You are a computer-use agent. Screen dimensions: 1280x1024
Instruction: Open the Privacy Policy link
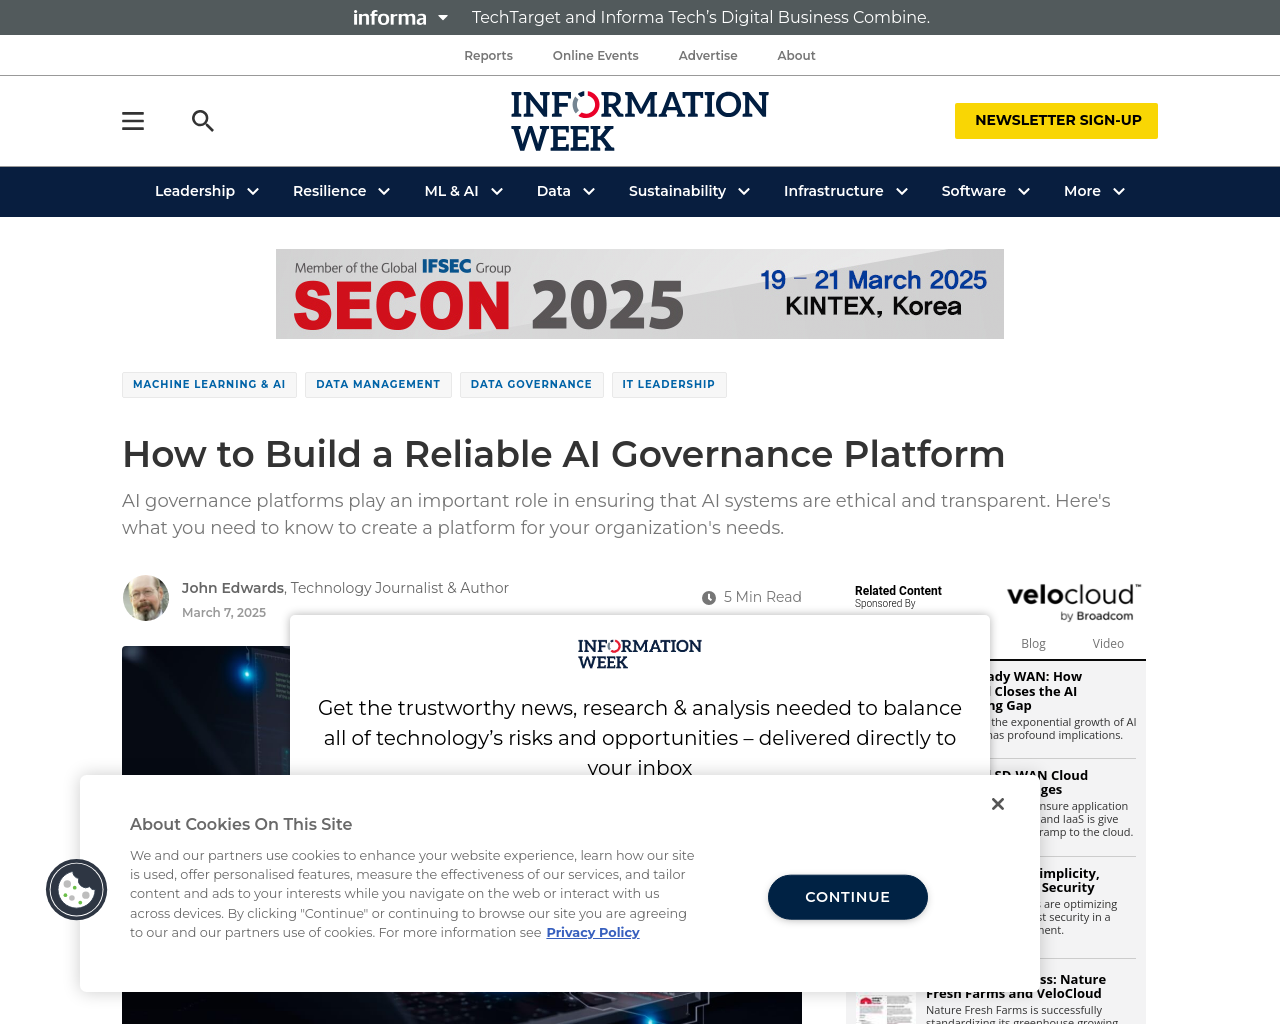593,932
